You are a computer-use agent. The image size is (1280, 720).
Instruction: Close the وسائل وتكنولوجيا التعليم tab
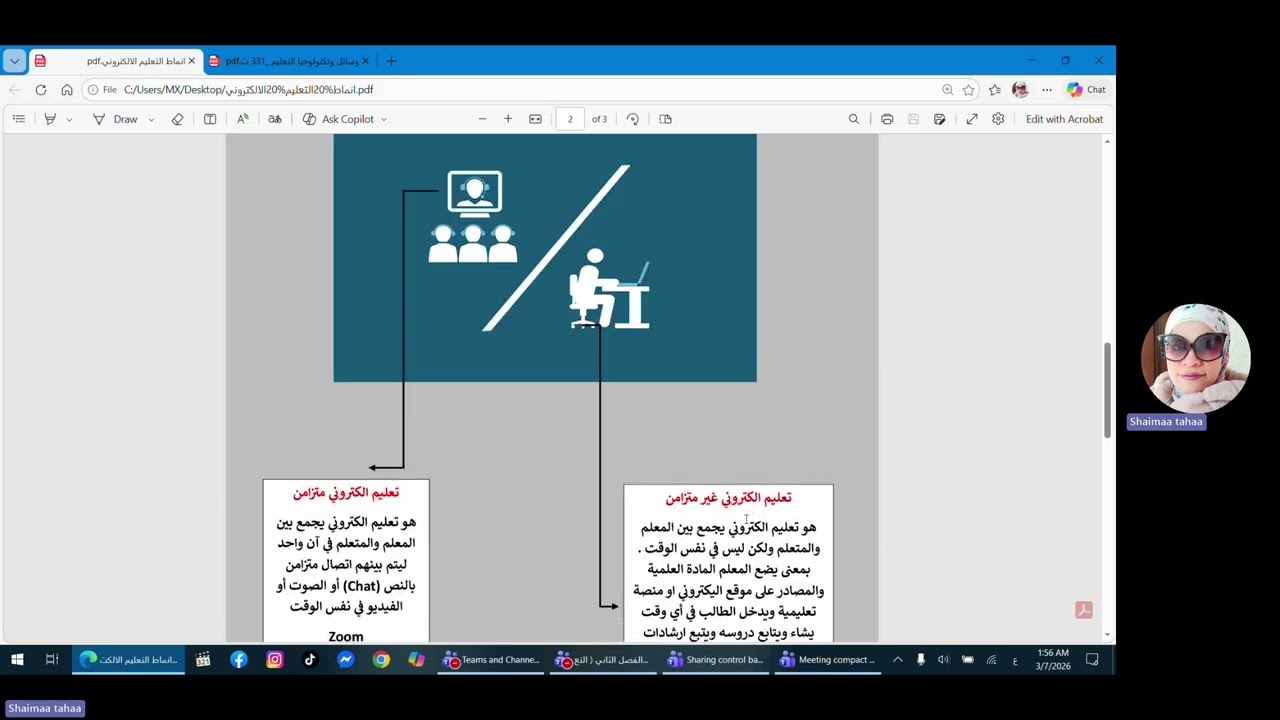tap(365, 61)
